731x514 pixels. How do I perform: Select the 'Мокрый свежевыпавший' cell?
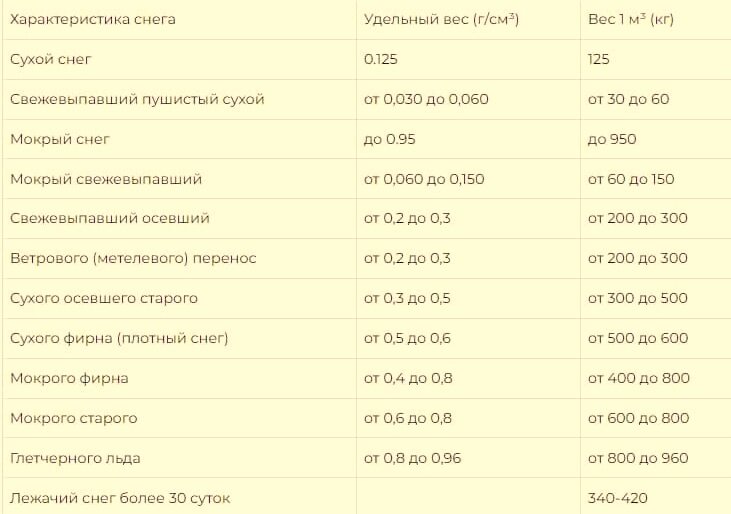click(106, 179)
